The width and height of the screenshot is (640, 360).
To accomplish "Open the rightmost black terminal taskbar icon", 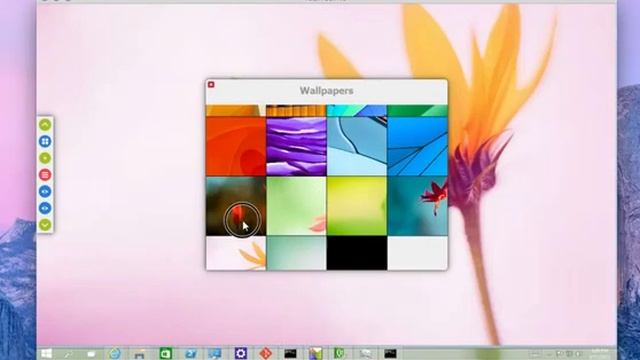I will [390, 353].
